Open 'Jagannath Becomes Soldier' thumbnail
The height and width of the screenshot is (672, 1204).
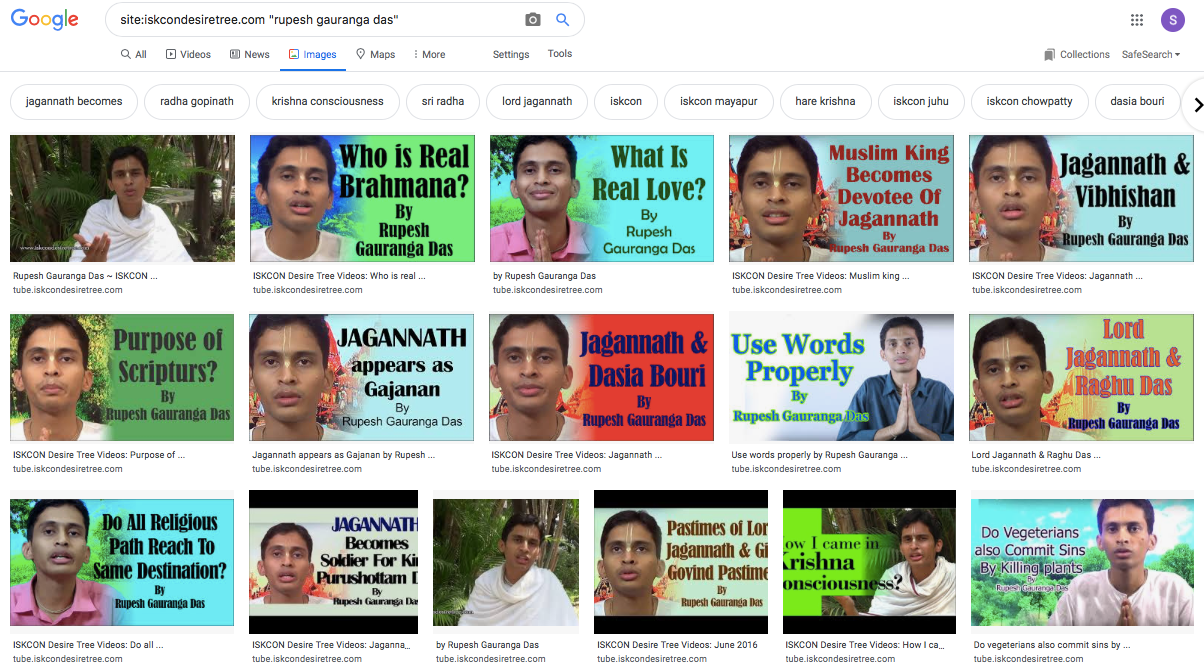(333, 563)
